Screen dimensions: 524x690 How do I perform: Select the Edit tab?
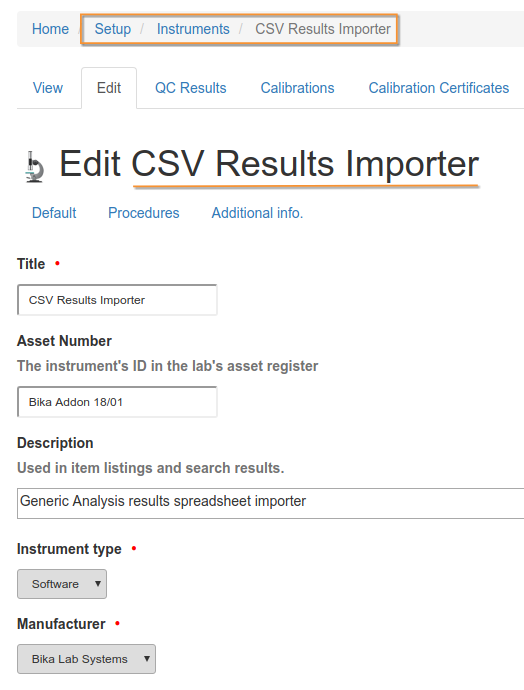click(x=109, y=88)
